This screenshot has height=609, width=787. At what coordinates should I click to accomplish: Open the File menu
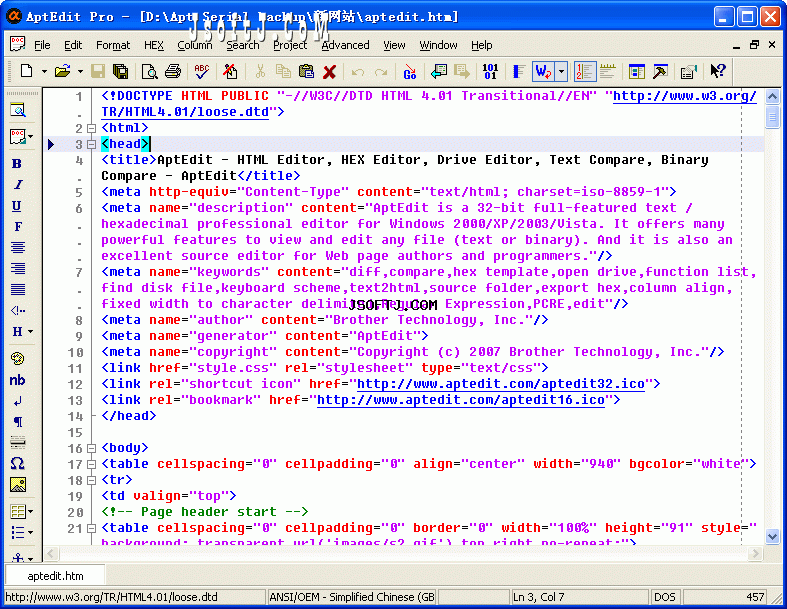tap(42, 45)
